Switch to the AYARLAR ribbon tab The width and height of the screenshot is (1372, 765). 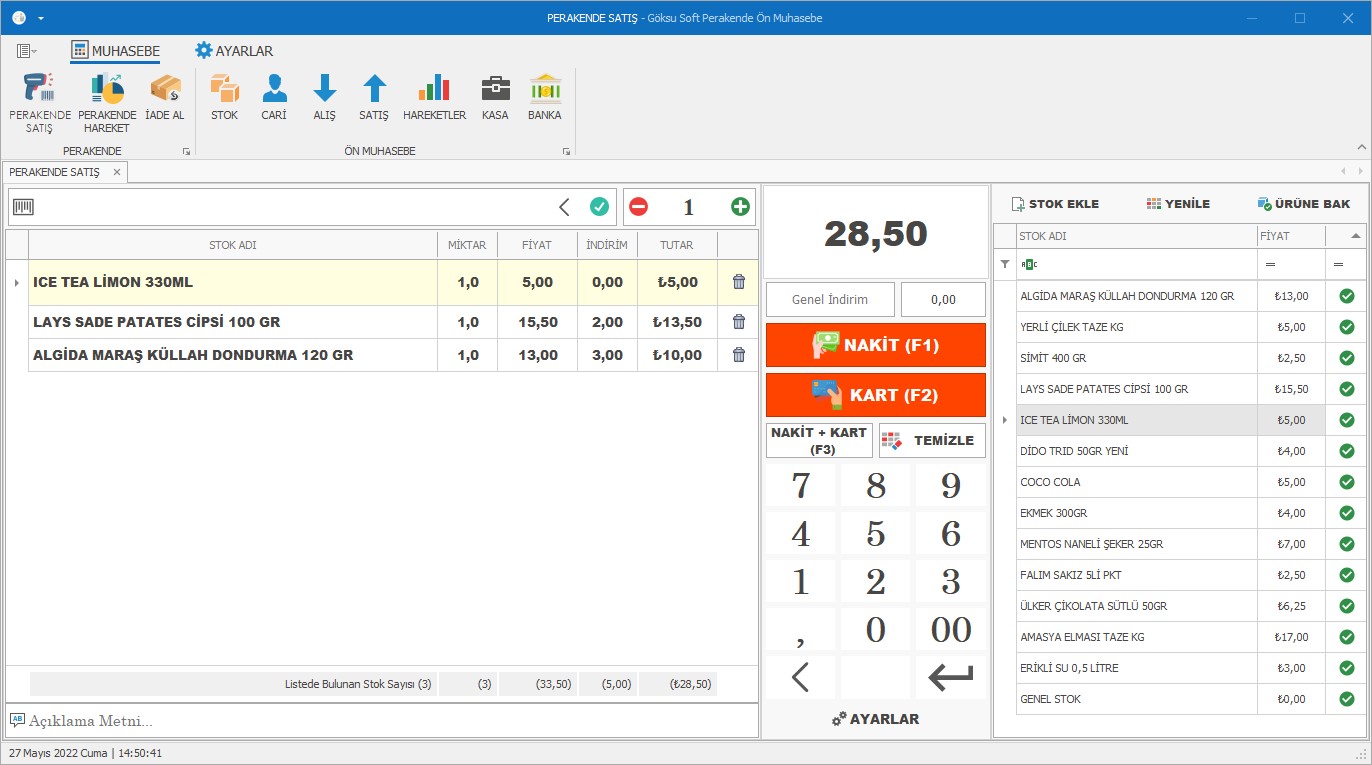(234, 51)
